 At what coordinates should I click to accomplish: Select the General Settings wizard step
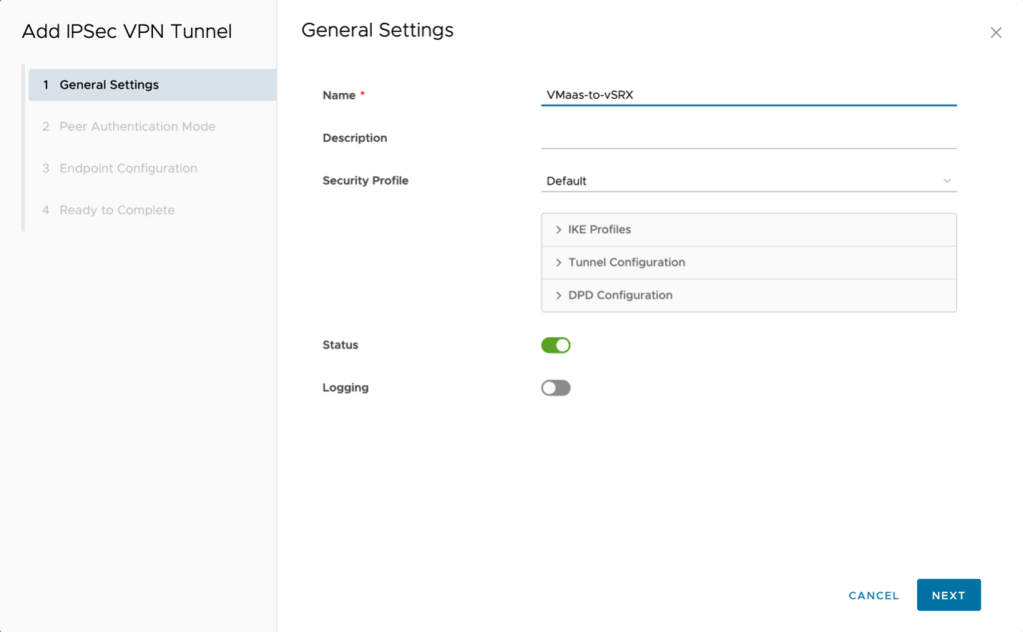[x=109, y=85]
